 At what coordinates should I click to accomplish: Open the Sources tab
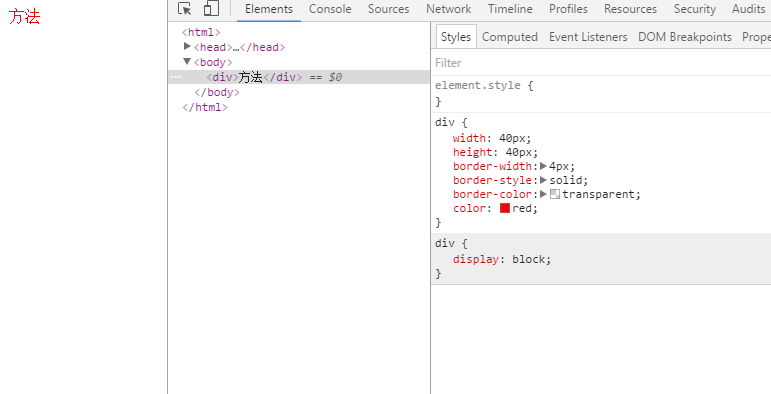388,9
